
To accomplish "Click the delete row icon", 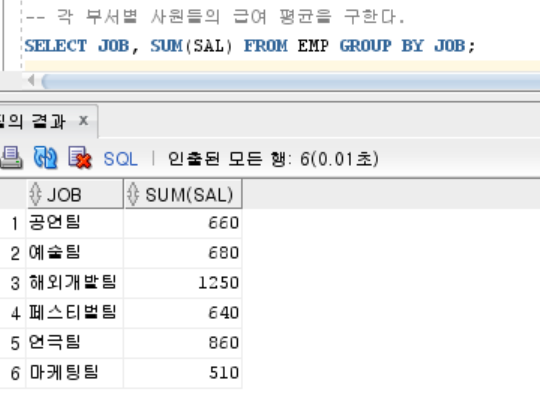I will click(80, 158).
